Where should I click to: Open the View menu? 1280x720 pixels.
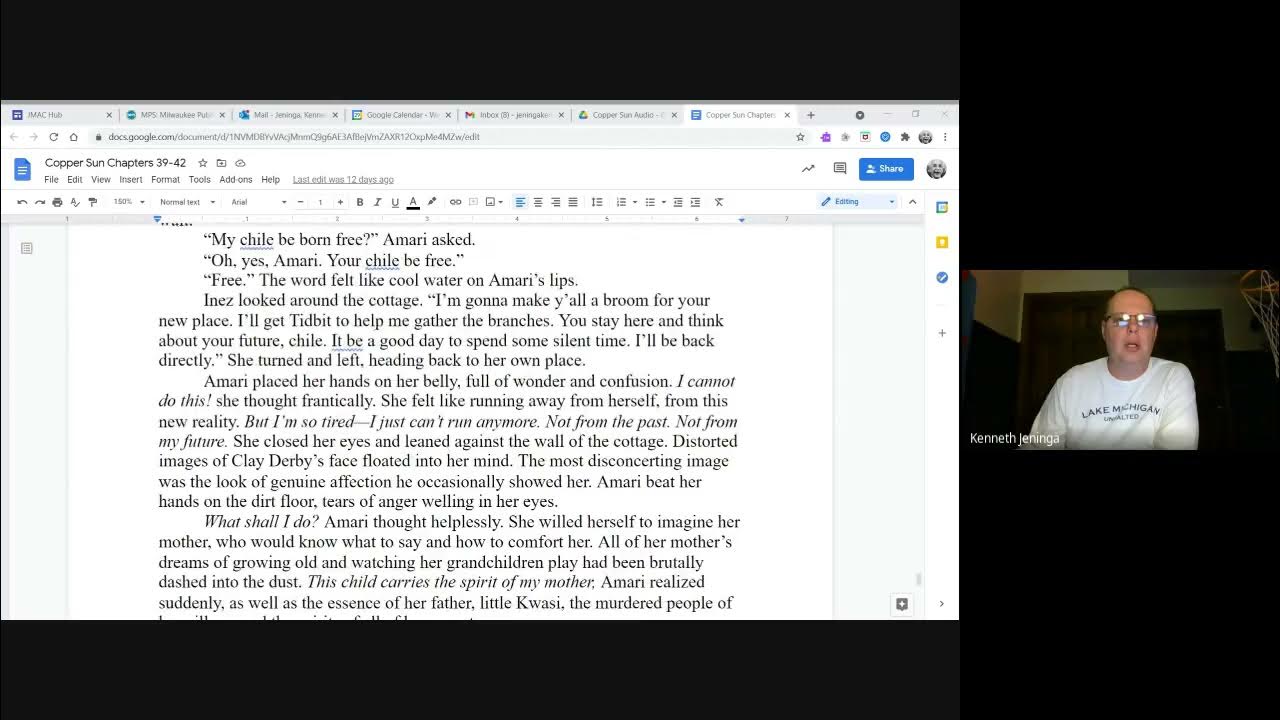pos(101,180)
